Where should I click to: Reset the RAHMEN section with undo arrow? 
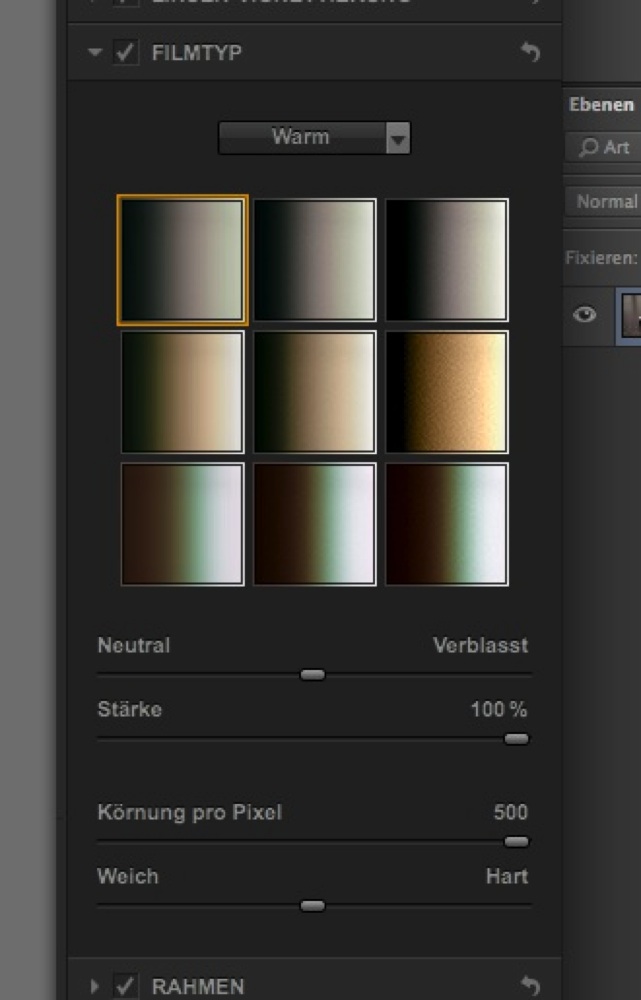(530, 986)
